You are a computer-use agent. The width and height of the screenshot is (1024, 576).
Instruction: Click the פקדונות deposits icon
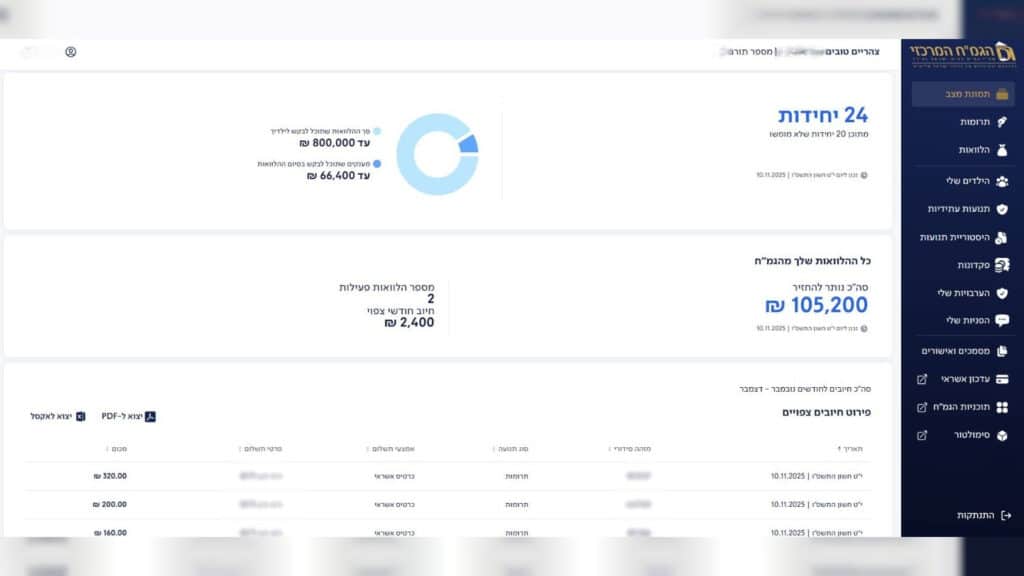point(1002,265)
